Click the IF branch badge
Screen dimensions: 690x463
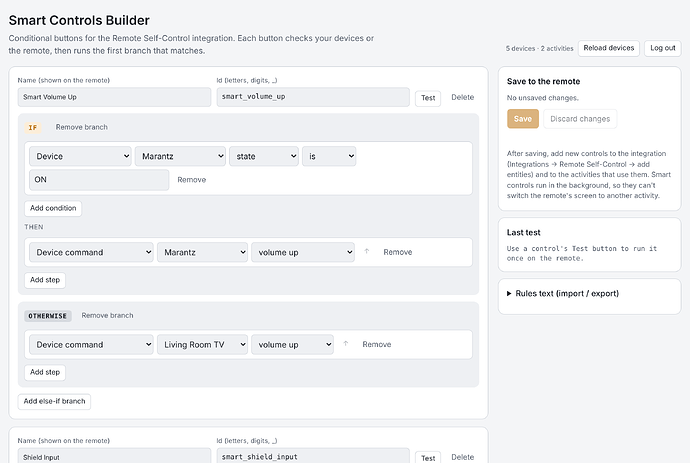[33, 128]
